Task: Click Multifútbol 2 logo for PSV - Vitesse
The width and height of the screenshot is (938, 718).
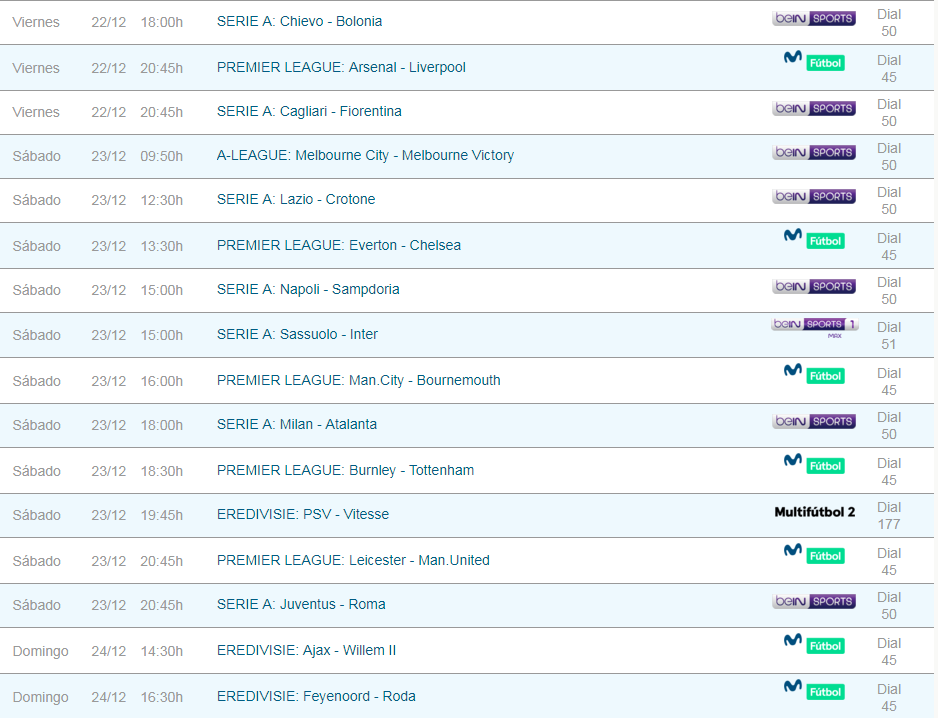Action: coord(814,513)
